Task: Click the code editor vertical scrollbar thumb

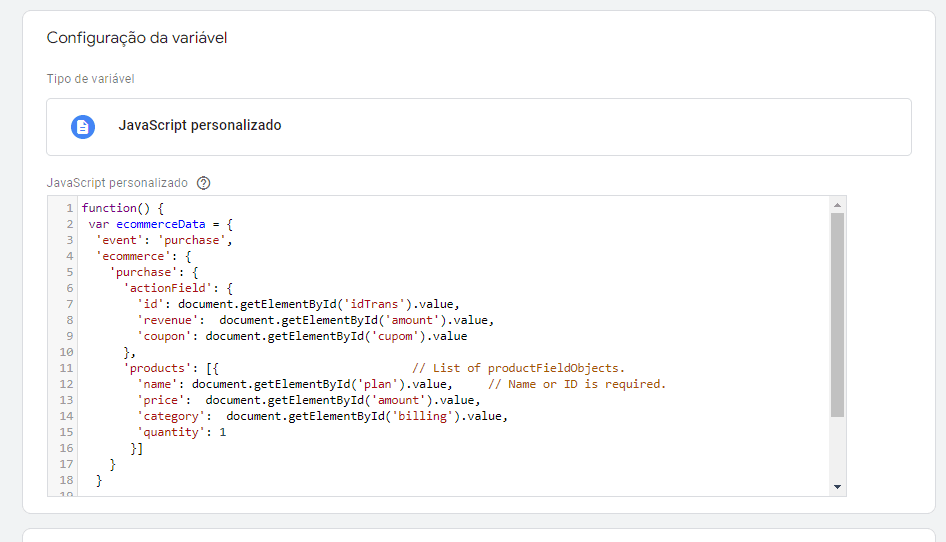Action: (837, 314)
